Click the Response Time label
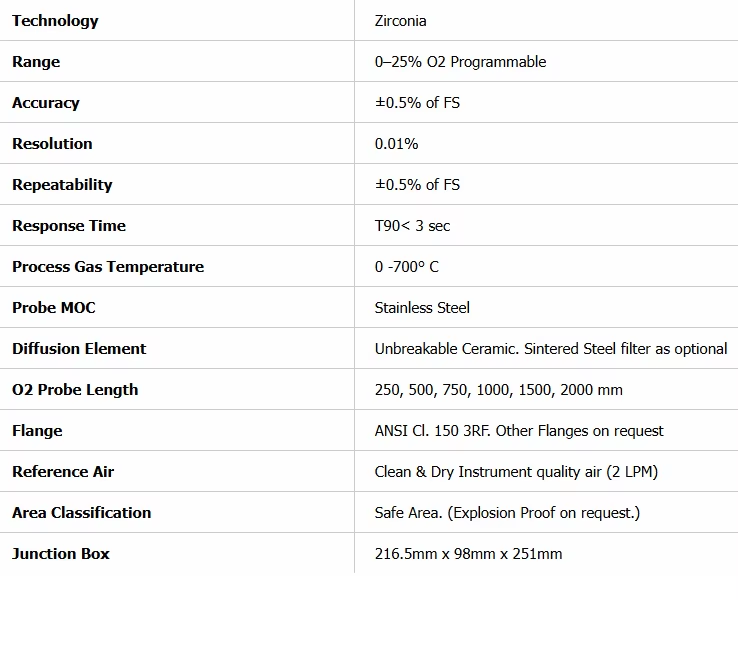 click(x=69, y=226)
